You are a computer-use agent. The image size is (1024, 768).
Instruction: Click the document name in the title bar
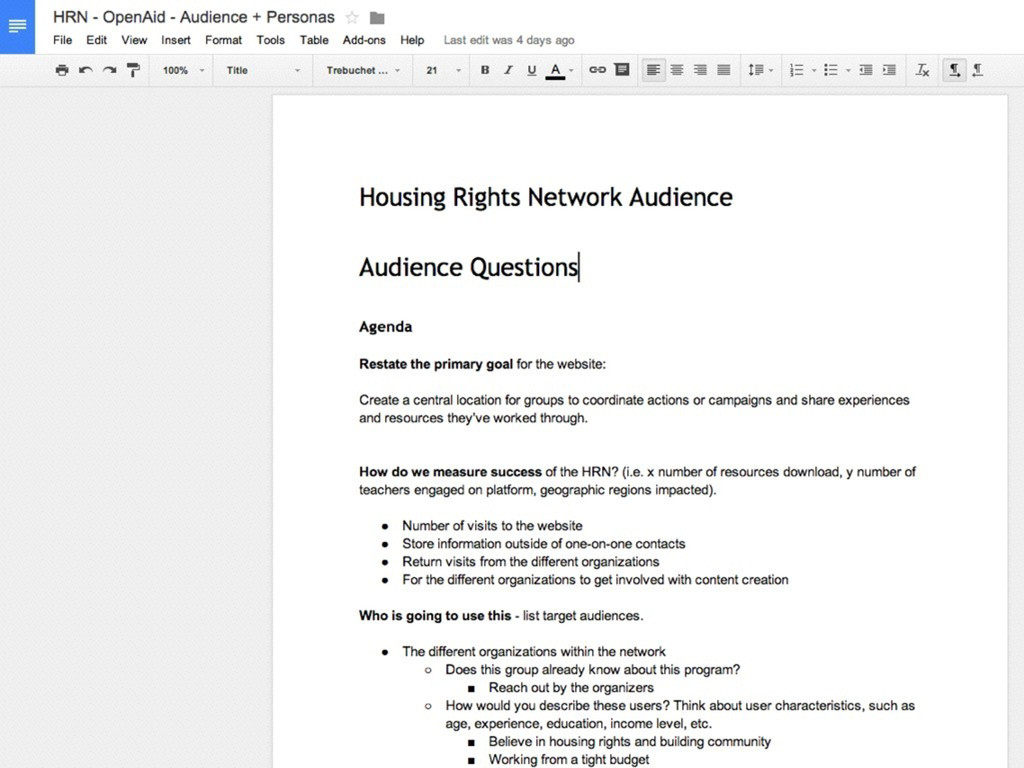click(x=194, y=18)
